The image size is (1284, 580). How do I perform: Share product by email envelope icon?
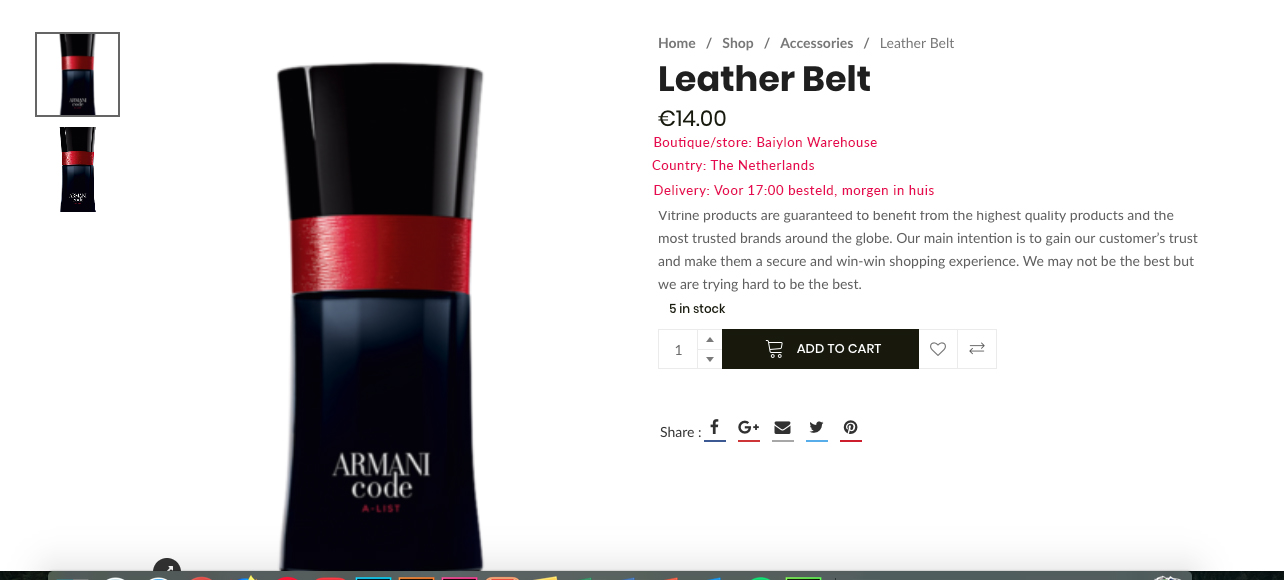[x=782, y=427]
